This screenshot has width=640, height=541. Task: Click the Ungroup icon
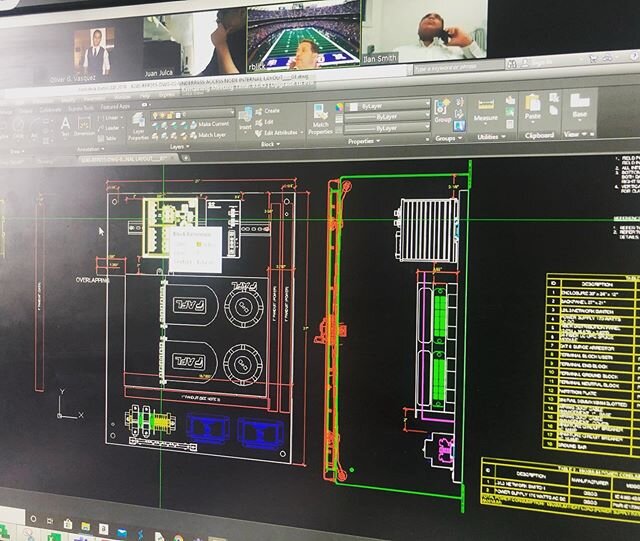pos(459,102)
